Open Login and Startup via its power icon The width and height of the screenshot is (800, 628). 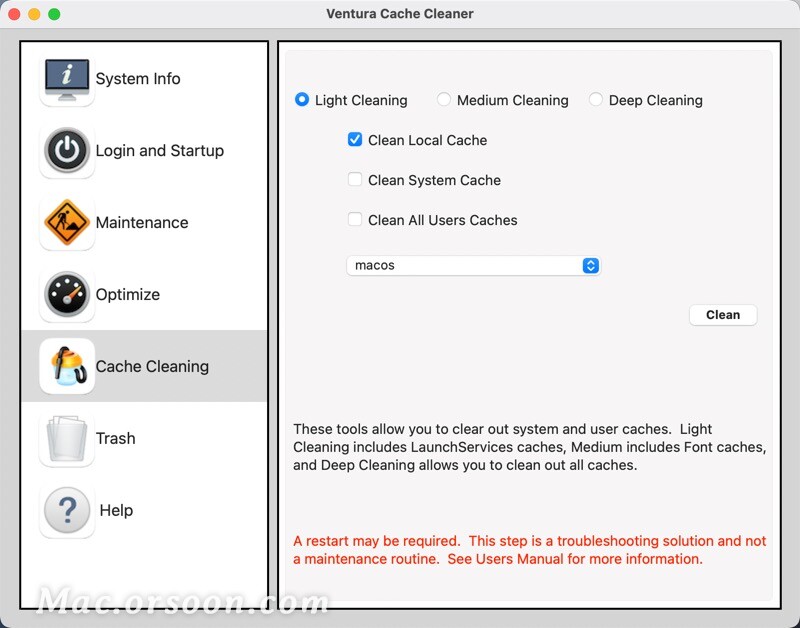pos(66,150)
